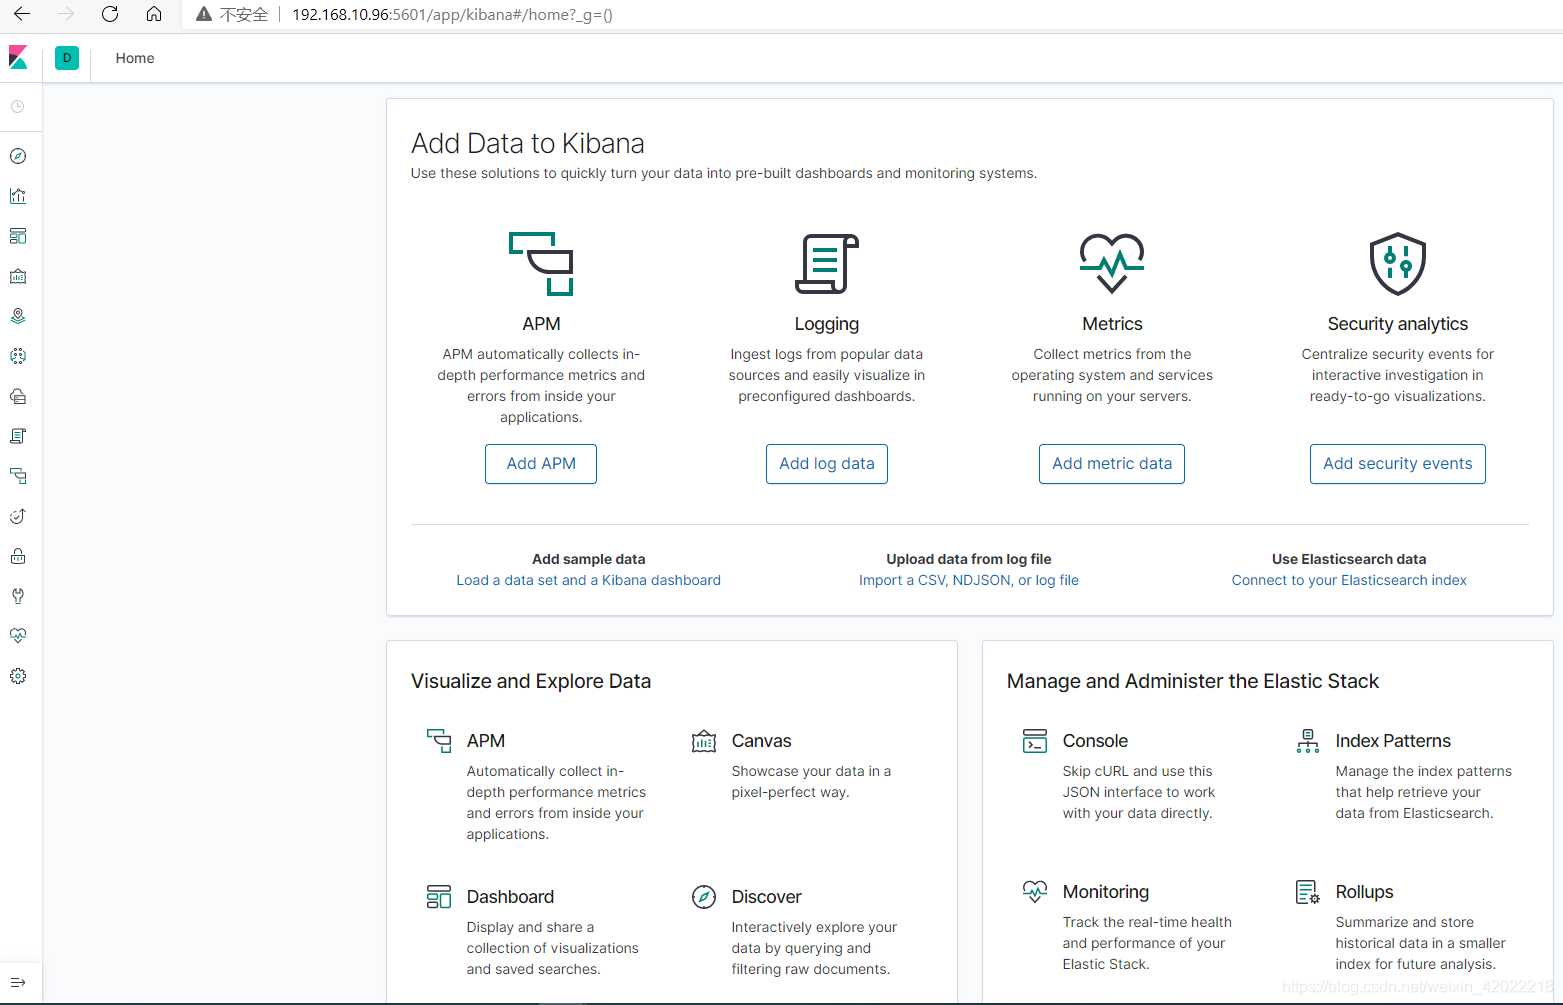
Task: Open APM under Visualize and Explore Data
Action: (x=486, y=741)
